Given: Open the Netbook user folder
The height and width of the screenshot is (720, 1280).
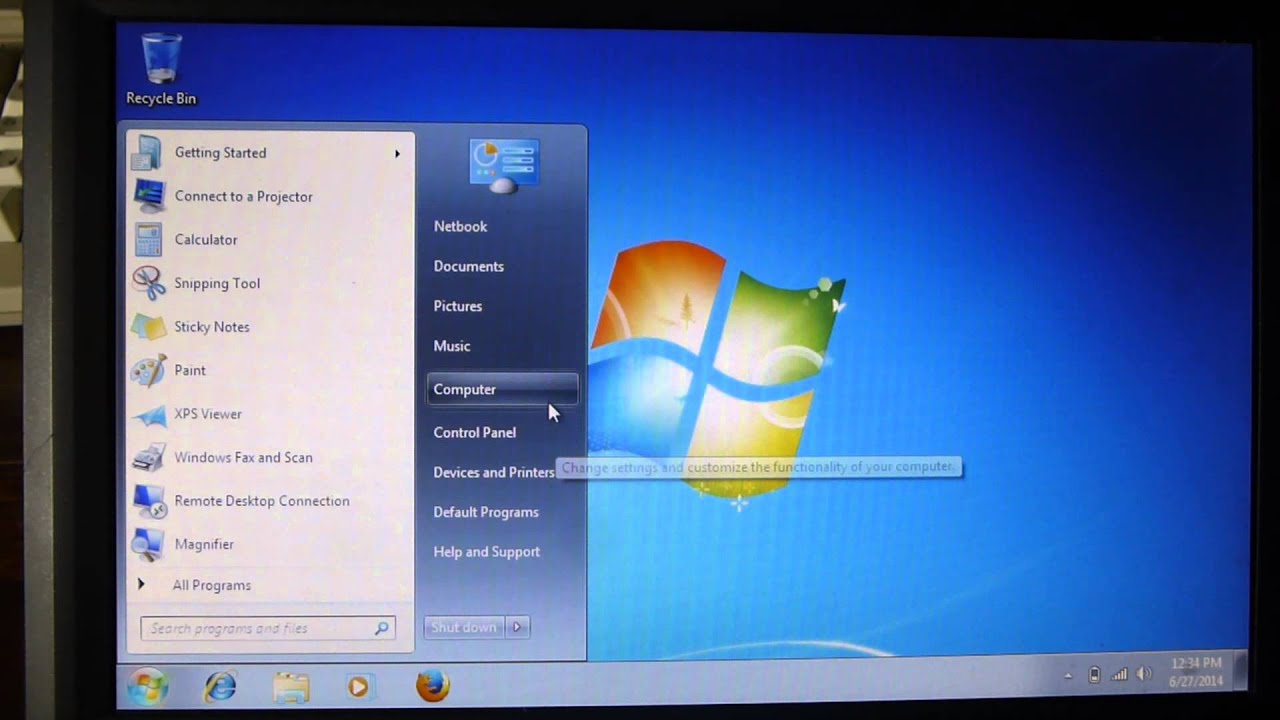Looking at the screenshot, I should tap(460, 226).
